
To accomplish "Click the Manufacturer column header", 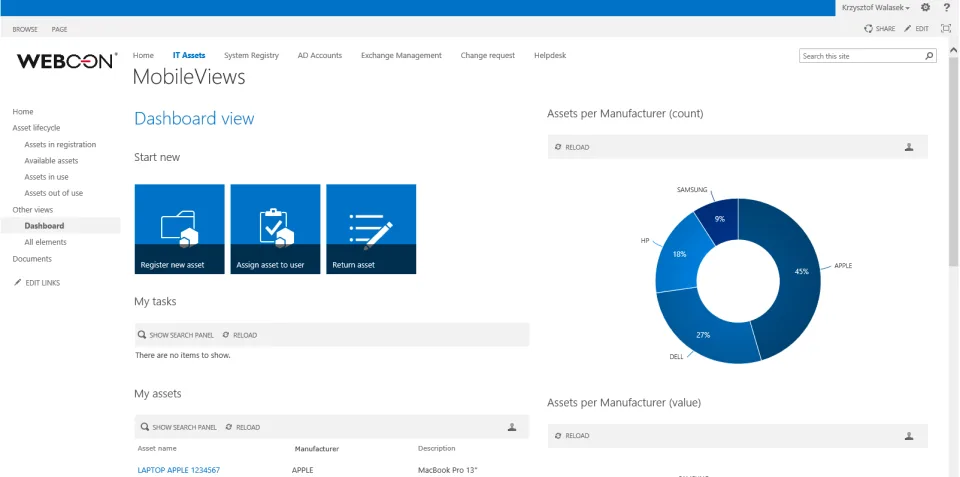I will (x=317, y=449).
